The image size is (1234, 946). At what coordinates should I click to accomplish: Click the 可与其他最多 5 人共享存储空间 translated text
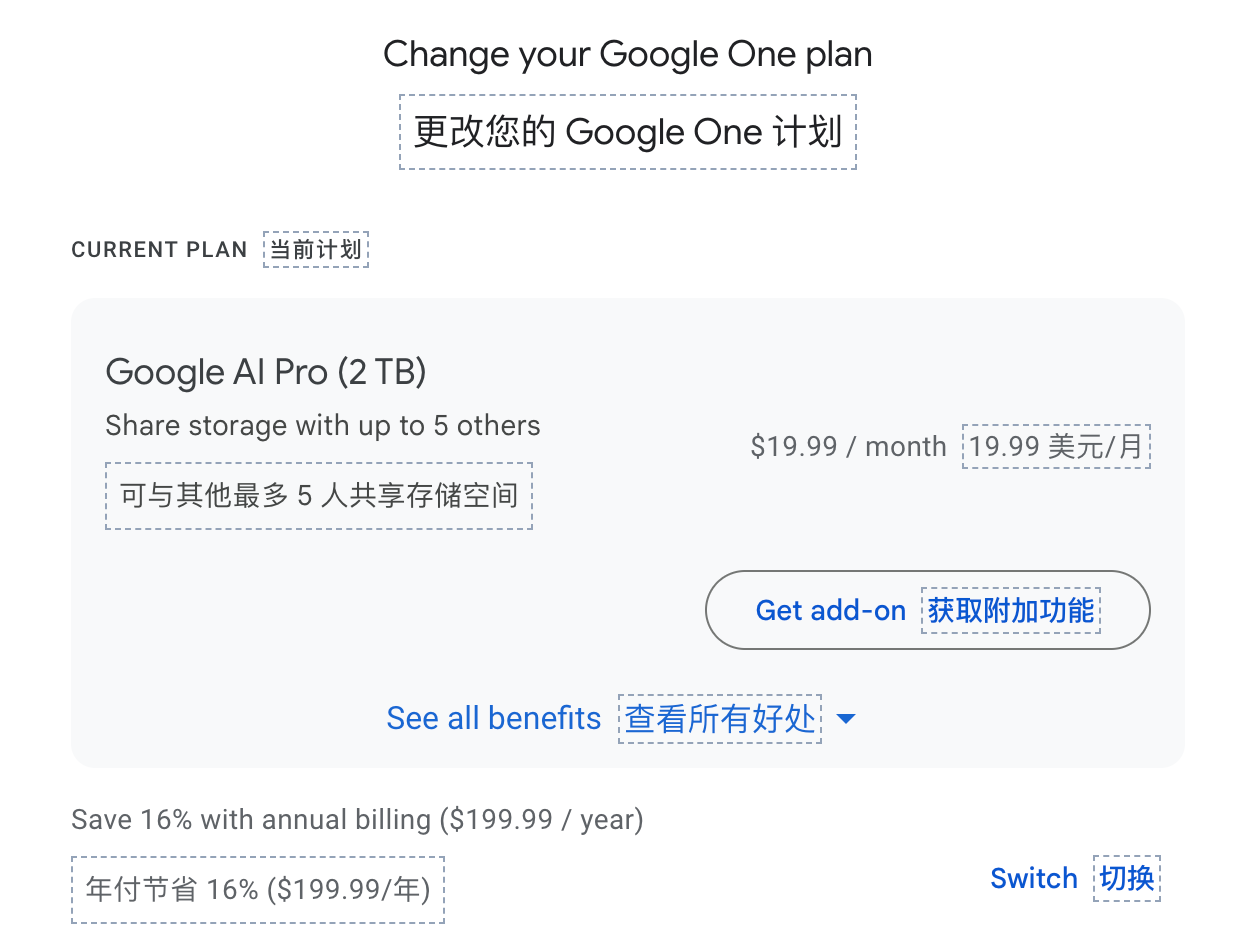319,495
